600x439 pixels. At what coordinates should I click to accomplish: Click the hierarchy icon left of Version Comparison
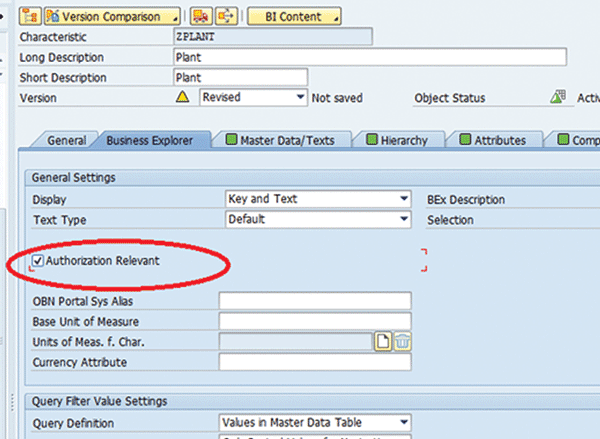tap(30, 16)
